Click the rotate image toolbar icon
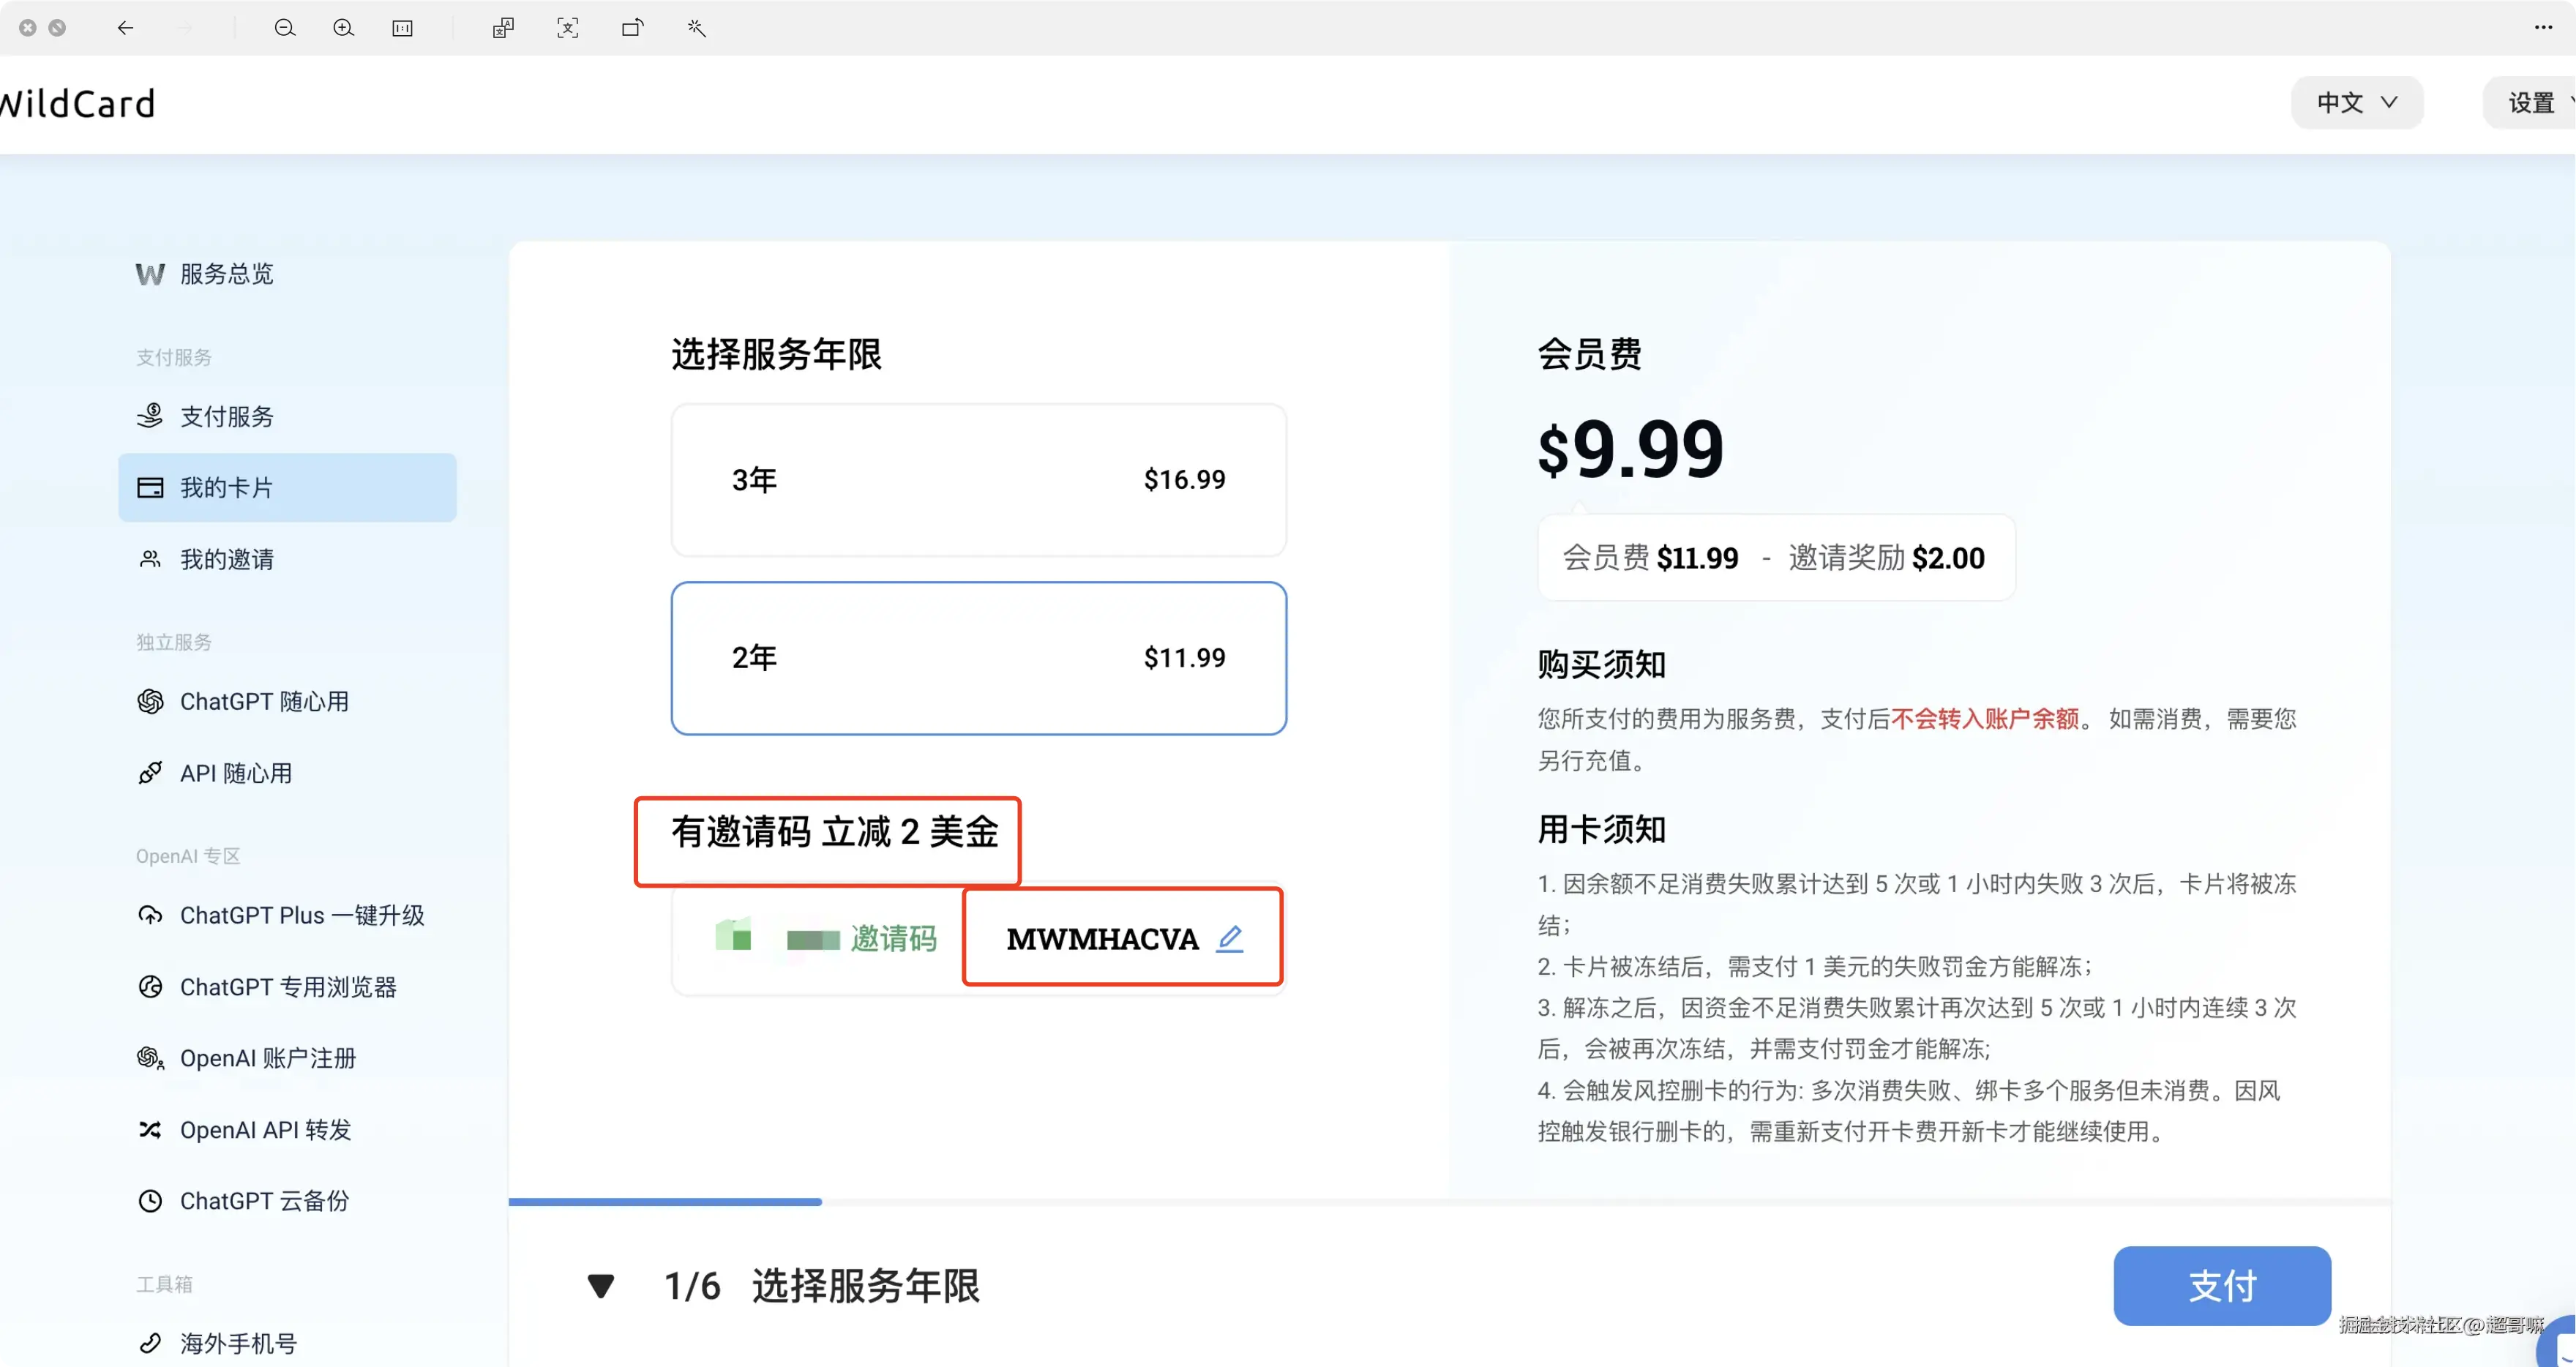 tap(632, 28)
